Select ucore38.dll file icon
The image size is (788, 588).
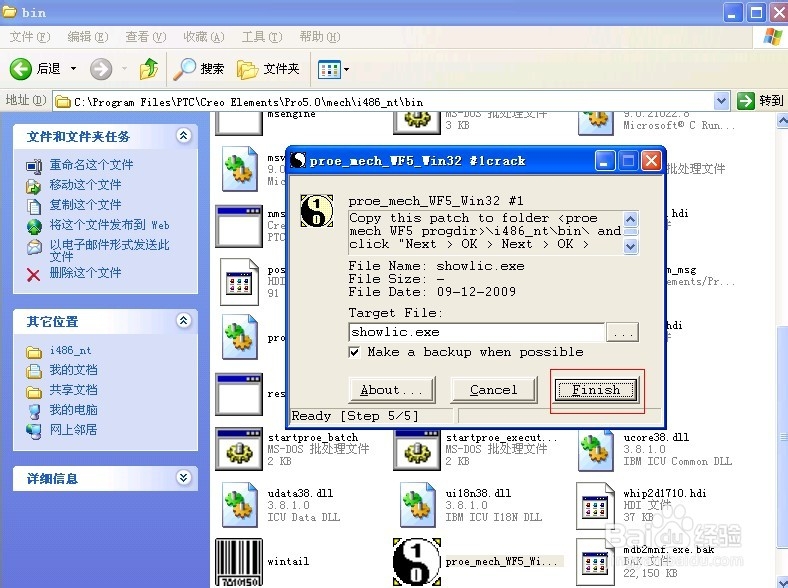[x=596, y=449]
